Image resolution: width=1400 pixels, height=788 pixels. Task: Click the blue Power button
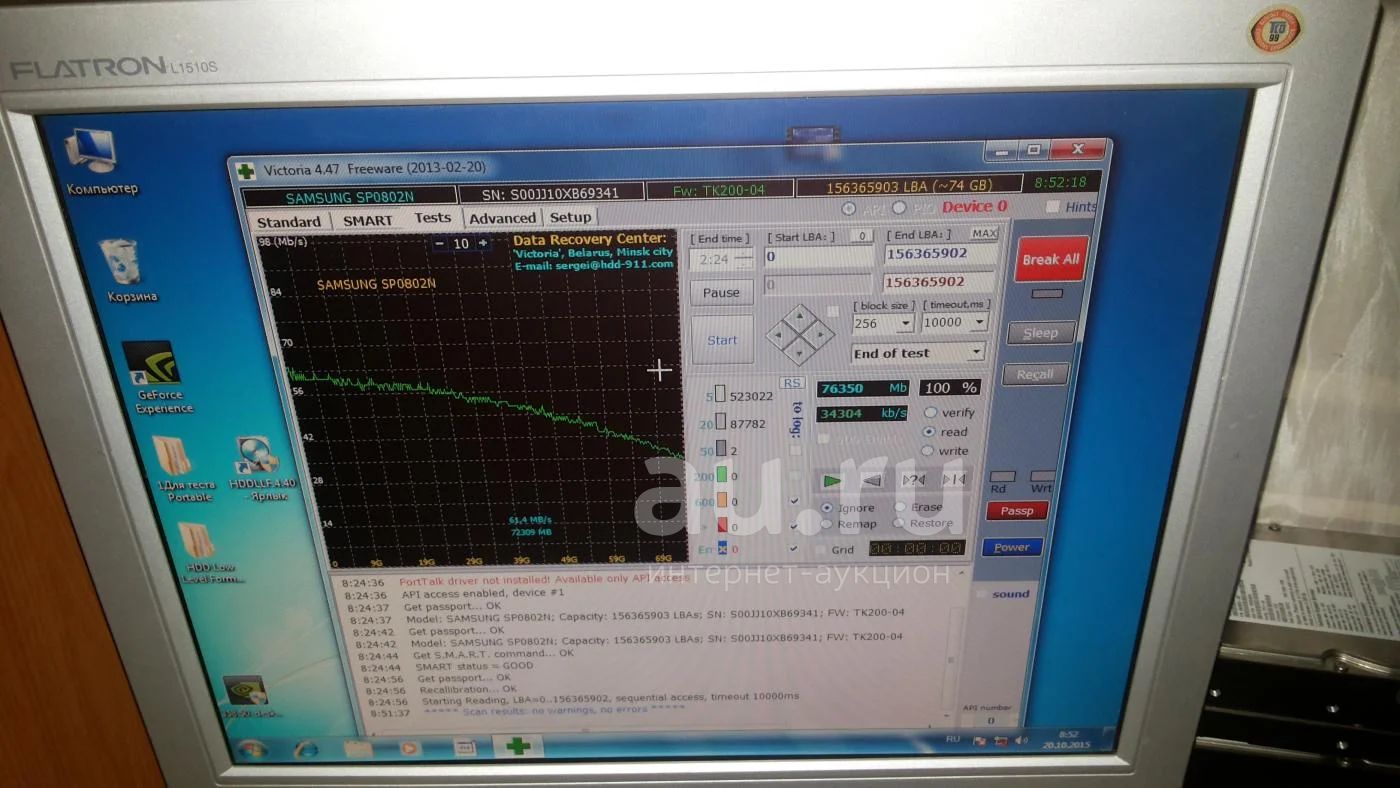tap(1012, 547)
